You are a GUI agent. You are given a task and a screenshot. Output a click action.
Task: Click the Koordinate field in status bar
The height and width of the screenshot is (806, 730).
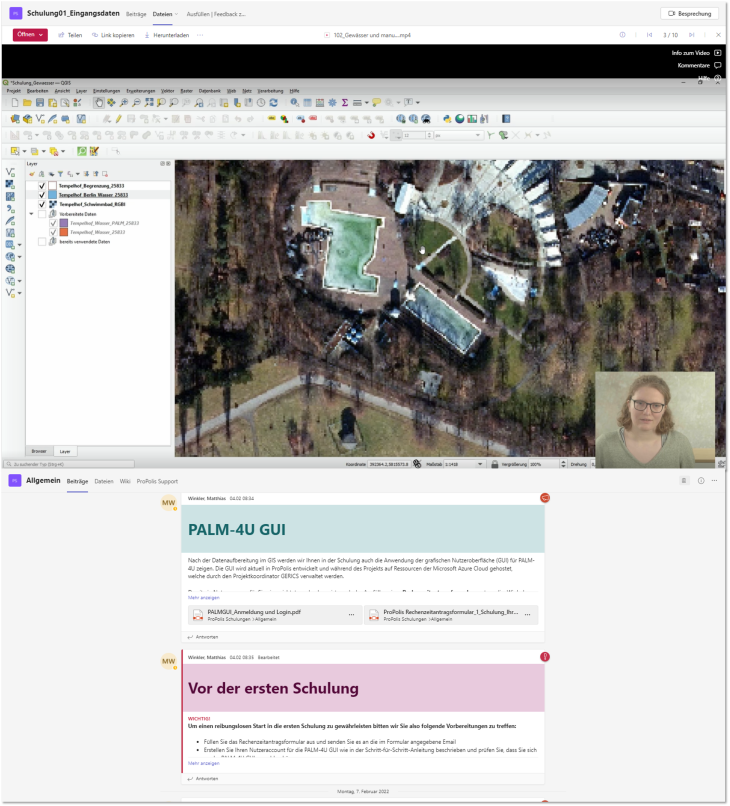pyautogui.click(x=389, y=465)
